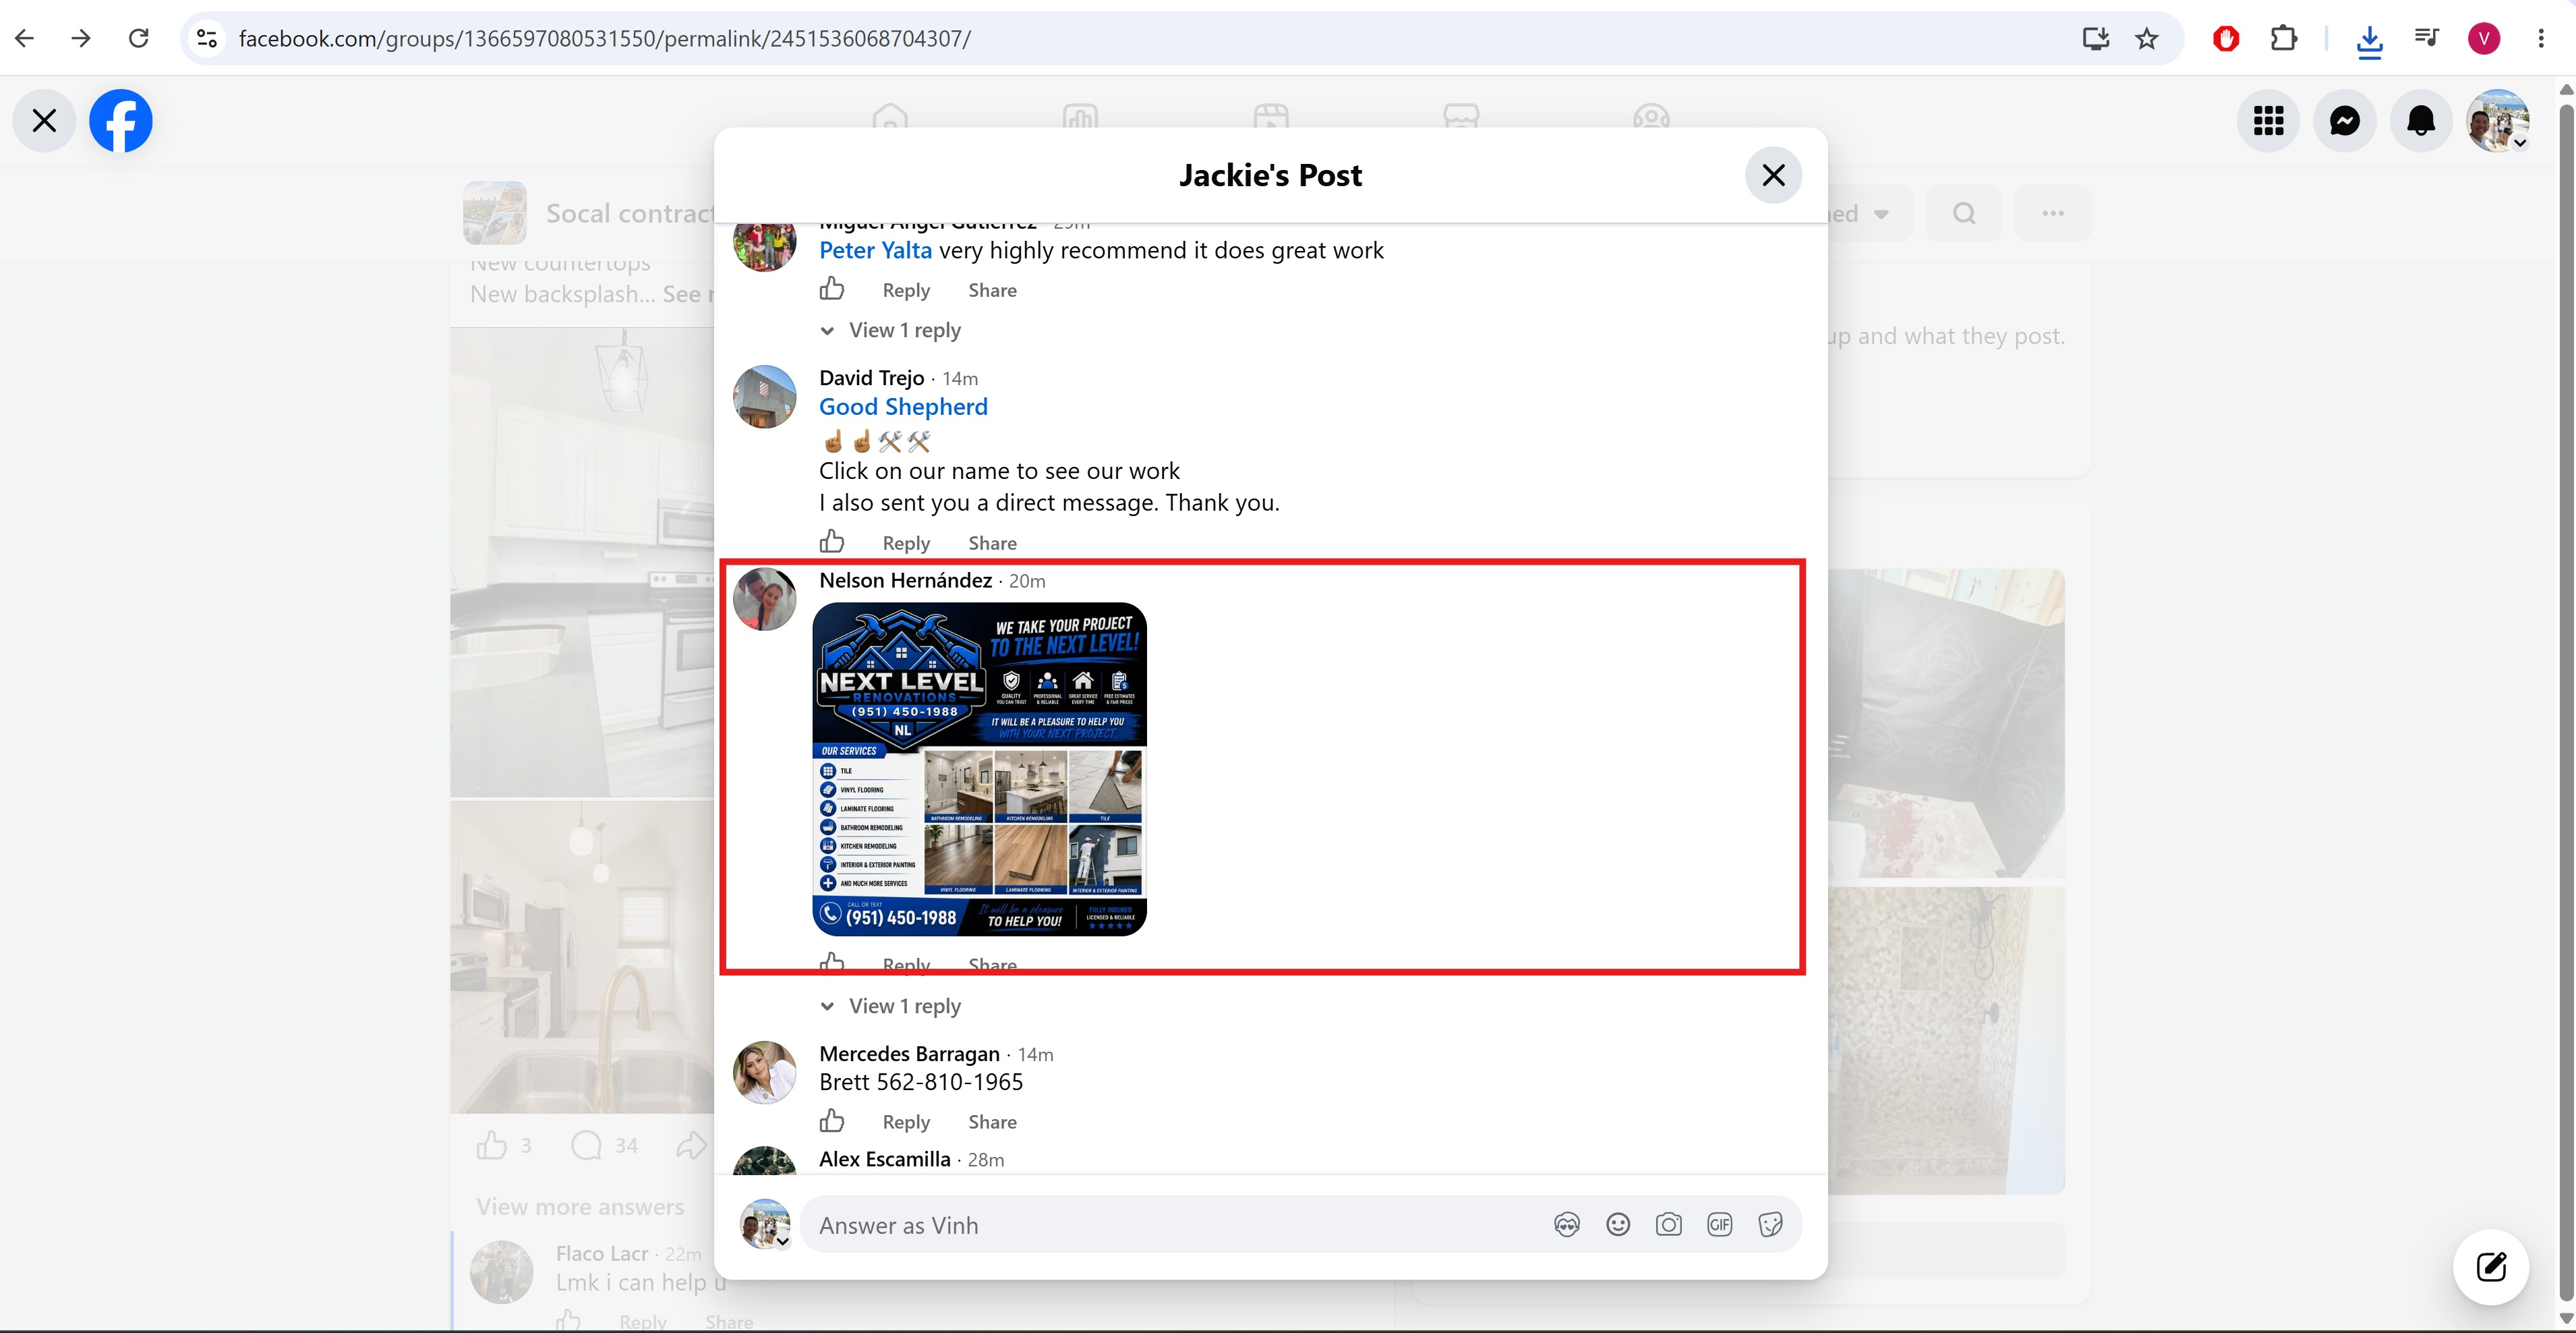Image resolution: width=2576 pixels, height=1333 pixels.
Task: Open the Facebook menu grid icon
Action: tap(2268, 121)
